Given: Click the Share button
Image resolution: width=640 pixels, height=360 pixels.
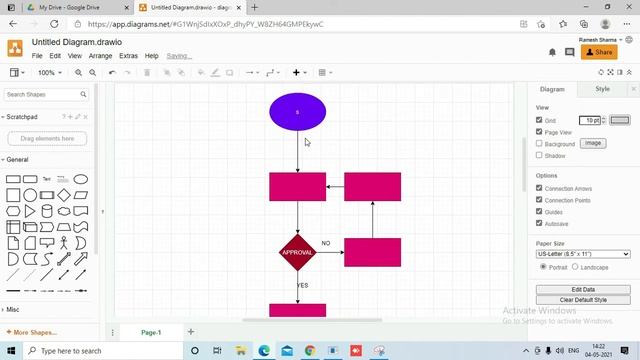Looking at the screenshot, I should [x=599, y=52].
